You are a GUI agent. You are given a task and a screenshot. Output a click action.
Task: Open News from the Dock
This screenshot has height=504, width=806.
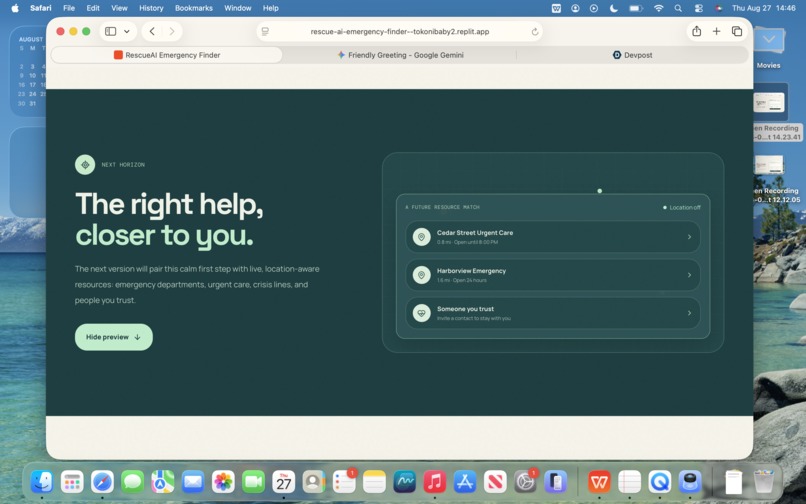pos(496,482)
